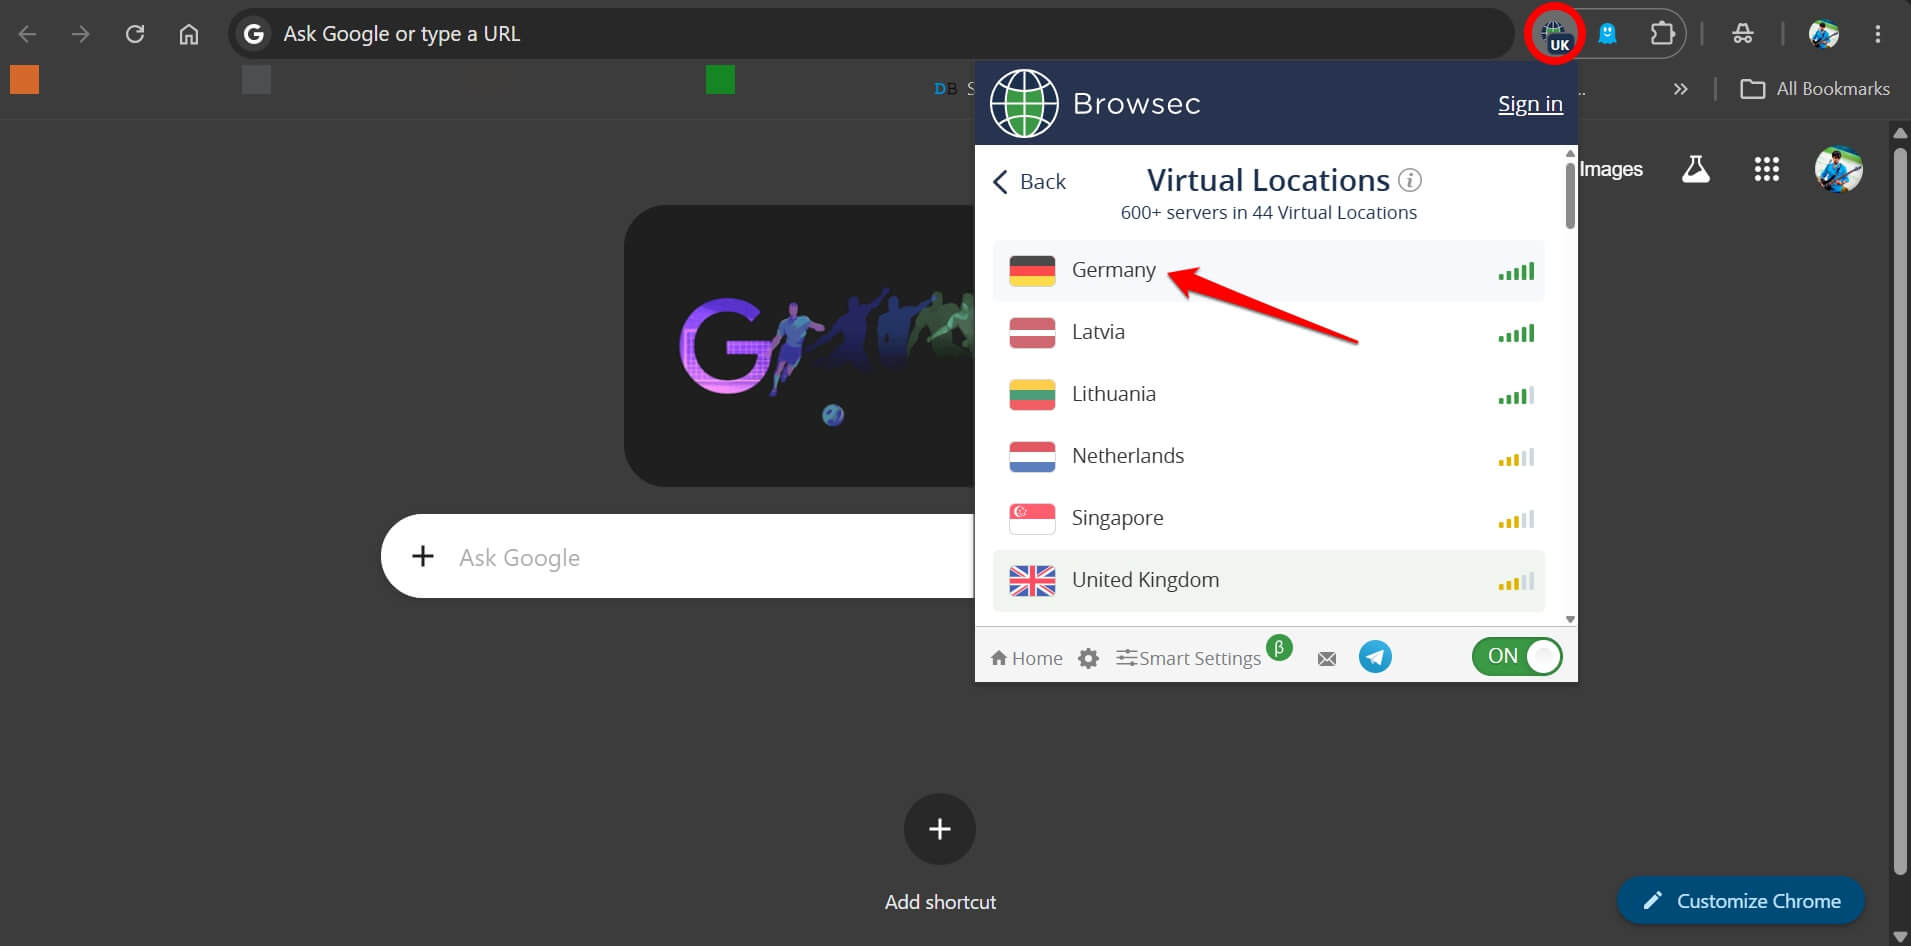This screenshot has height=946, width=1911.
Task: Show hidden bookmarks with double chevron
Action: [1680, 89]
